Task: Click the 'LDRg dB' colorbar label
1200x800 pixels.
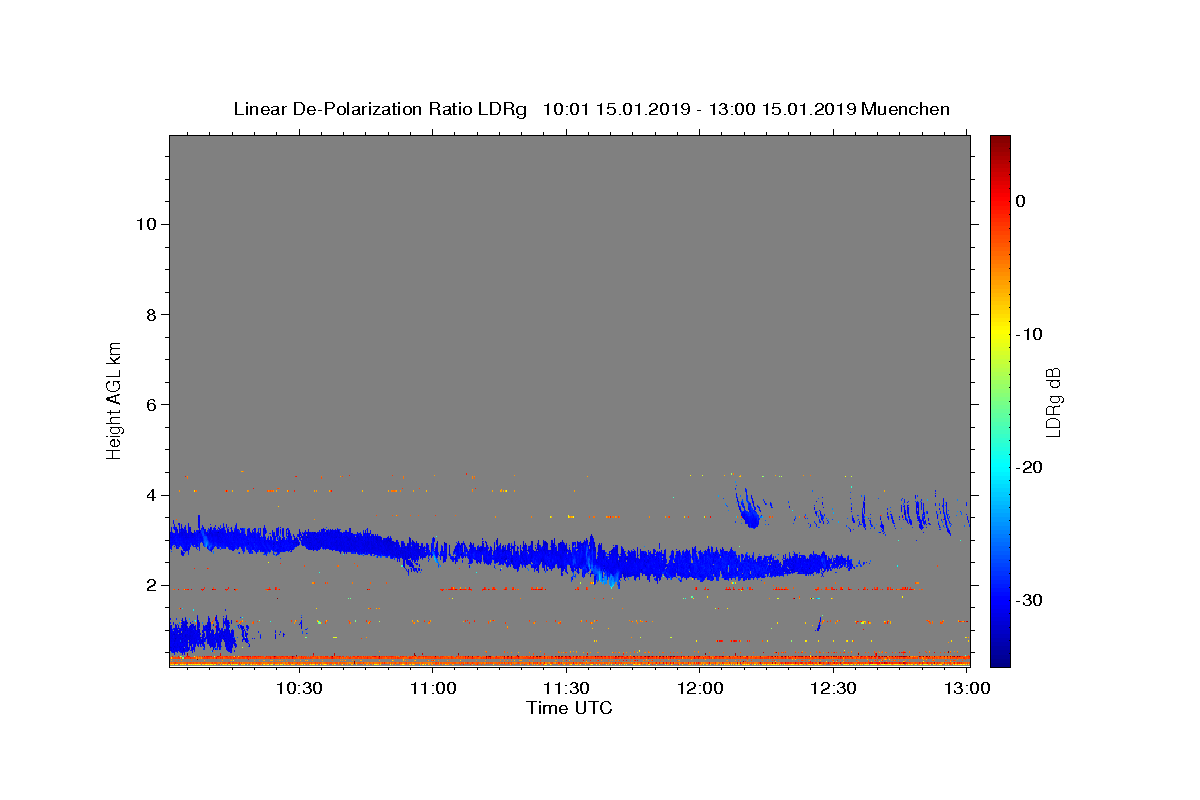Action: point(1053,401)
